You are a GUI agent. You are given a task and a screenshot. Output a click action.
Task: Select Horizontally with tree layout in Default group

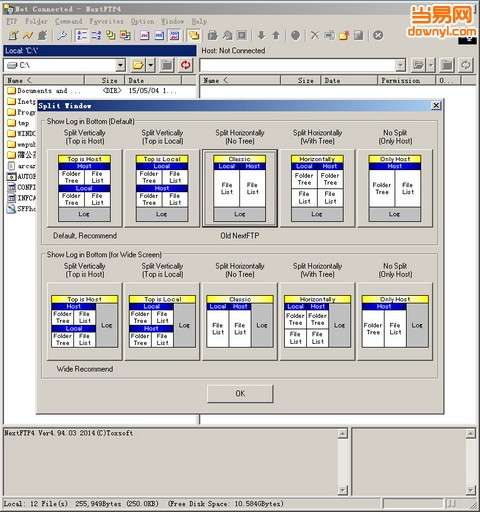click(x=317, y=188)
